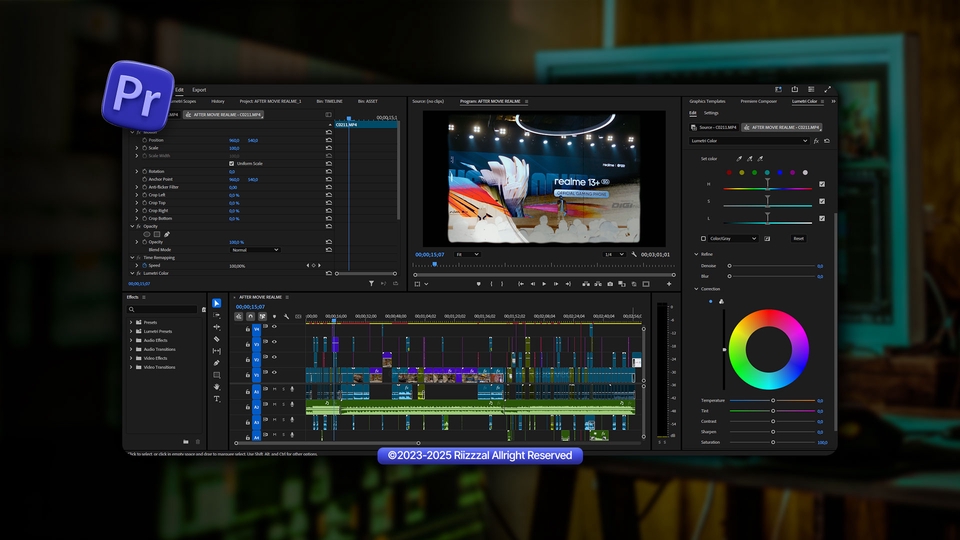Screen dimensions: 960x540
Task: Collapse the Refine section in Lumetri
Action: [696, 254]
